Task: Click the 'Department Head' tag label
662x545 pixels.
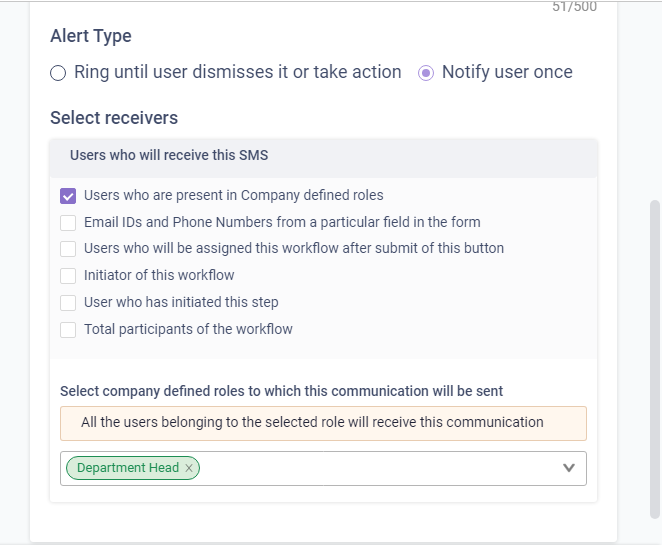Action: point(127,468)
